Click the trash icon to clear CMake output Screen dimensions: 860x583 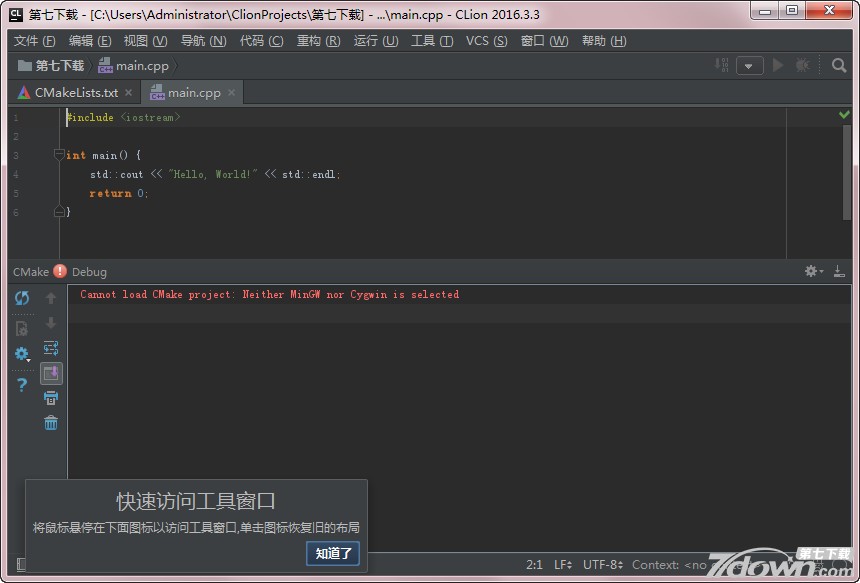pyautogui.click(x=51, y=423)
